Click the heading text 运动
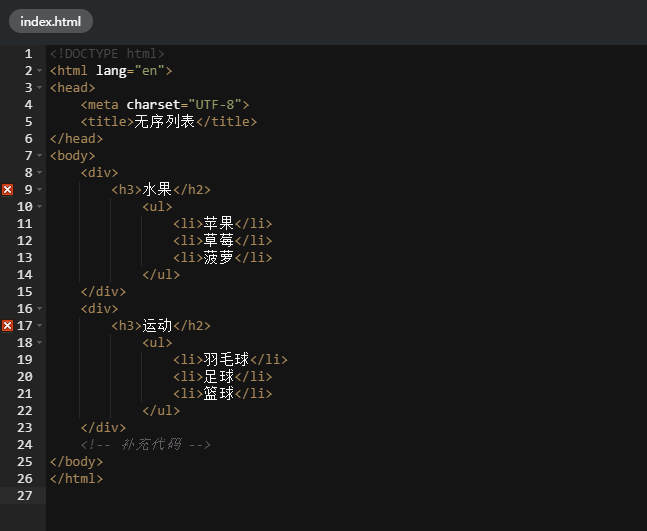647x531 pixels. [x=157, y=326]
